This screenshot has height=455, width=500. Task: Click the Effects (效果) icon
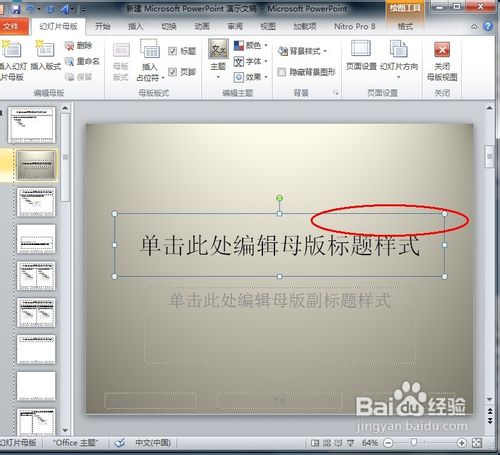[239, 77]
